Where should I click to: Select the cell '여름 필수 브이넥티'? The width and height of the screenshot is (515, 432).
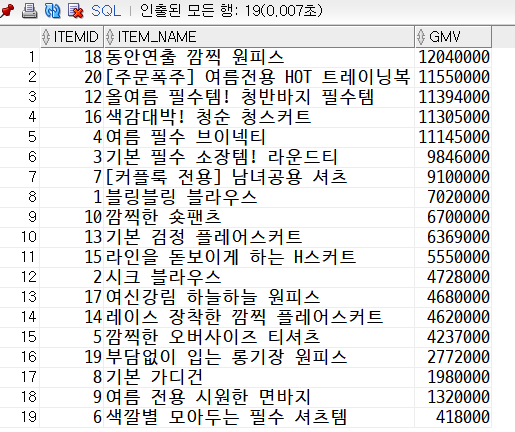pyautogui.click(x=259, y=137)
